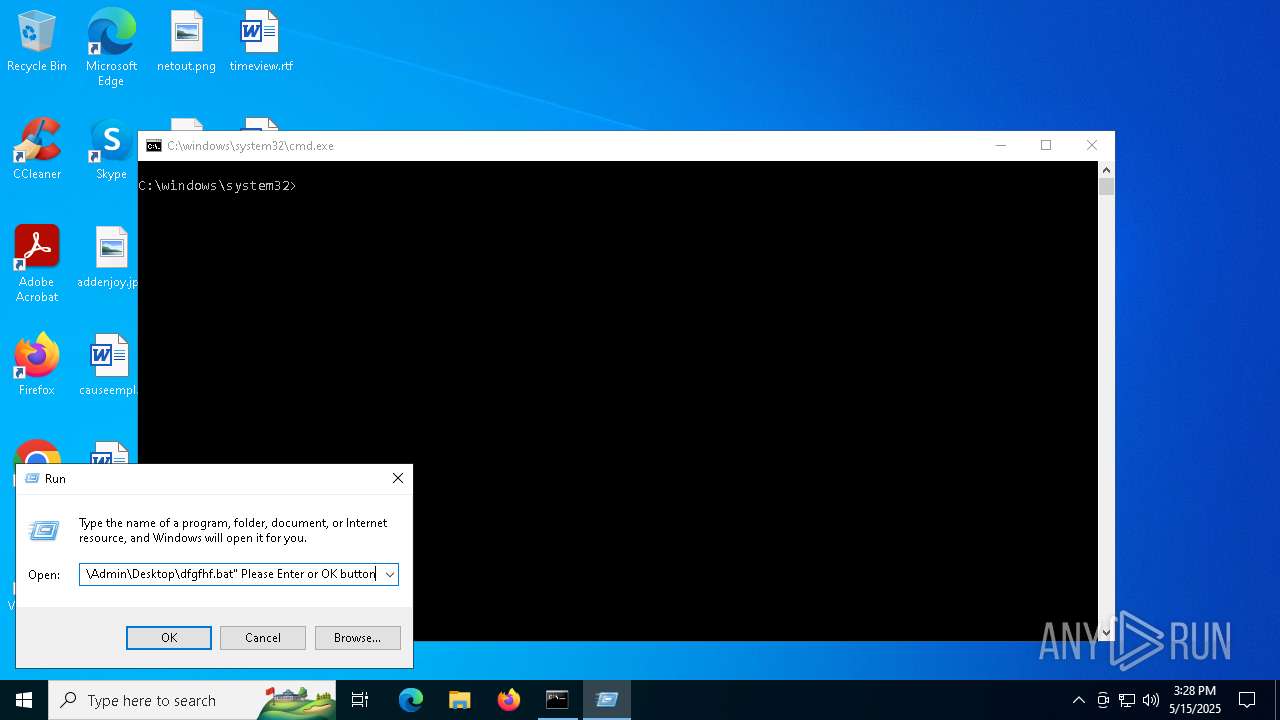Select the timeview.rtf document icon
The width and height of the screenshot is (1280, 720).
(261, 41)
